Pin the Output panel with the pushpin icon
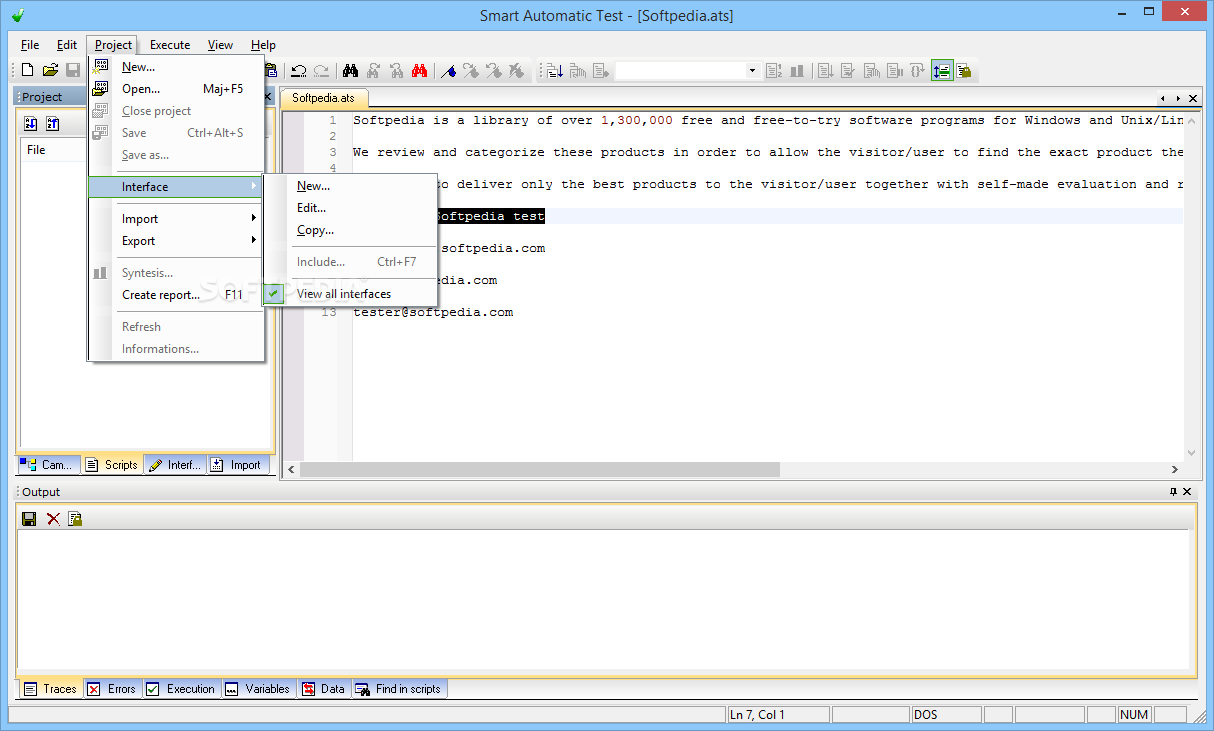Screen dimensions: 1214x731 coord(1173,492)
